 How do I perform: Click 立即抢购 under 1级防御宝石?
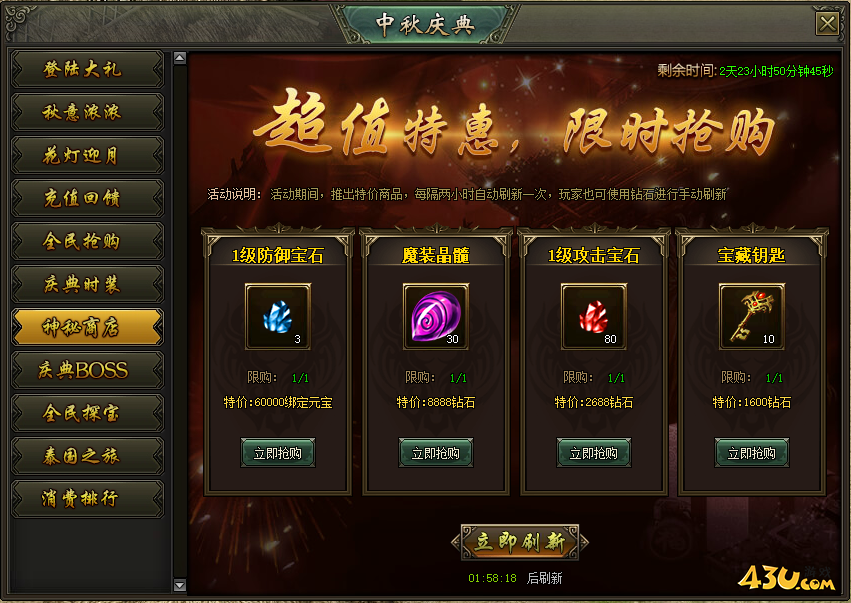[x=278, y=453]
